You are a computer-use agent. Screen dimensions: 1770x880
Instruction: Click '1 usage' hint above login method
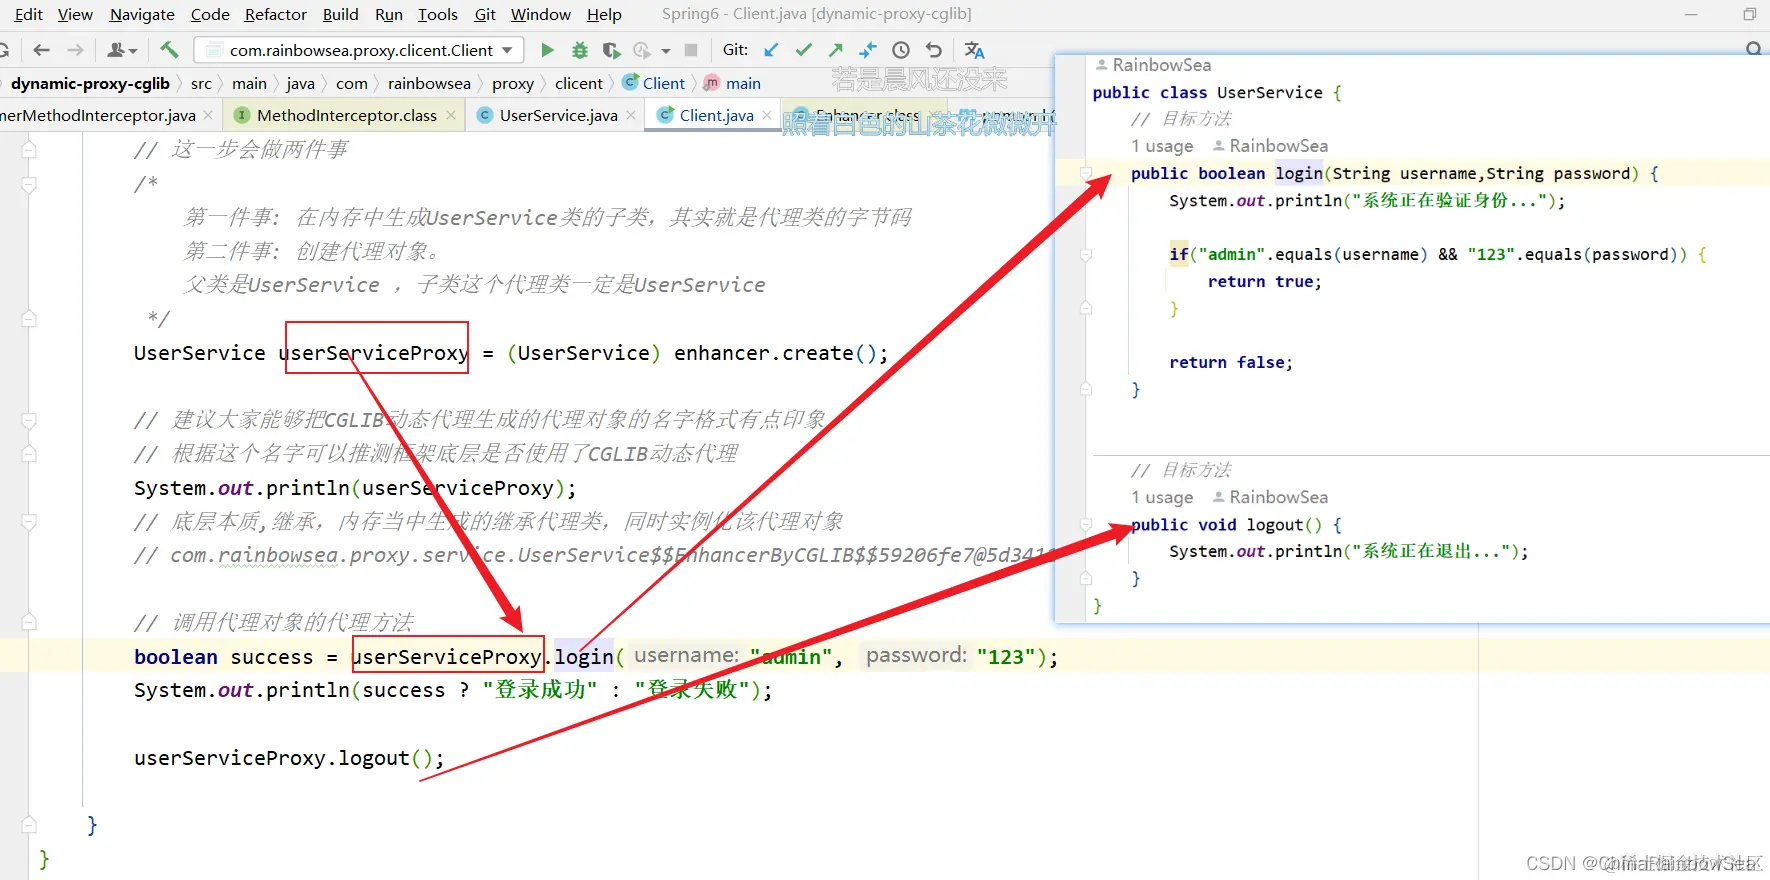pos(1162,146)
